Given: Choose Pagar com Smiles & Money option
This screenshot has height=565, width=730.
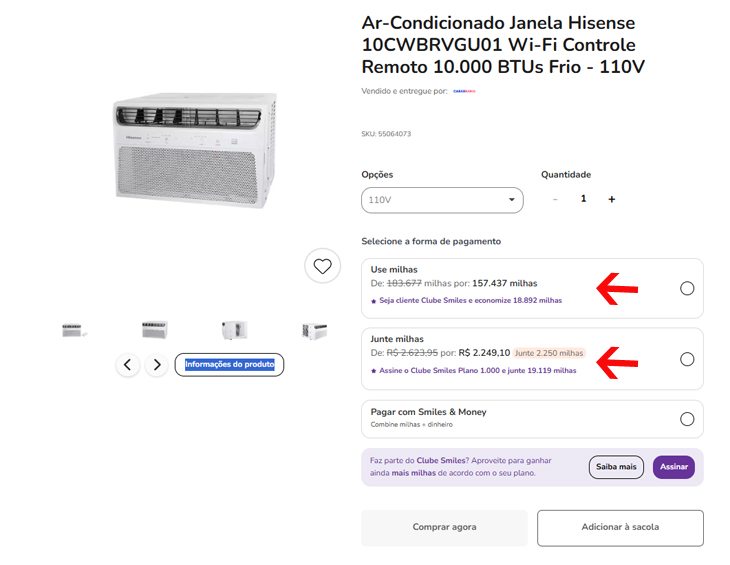Looking at the screenshot, I should point(687,419).
